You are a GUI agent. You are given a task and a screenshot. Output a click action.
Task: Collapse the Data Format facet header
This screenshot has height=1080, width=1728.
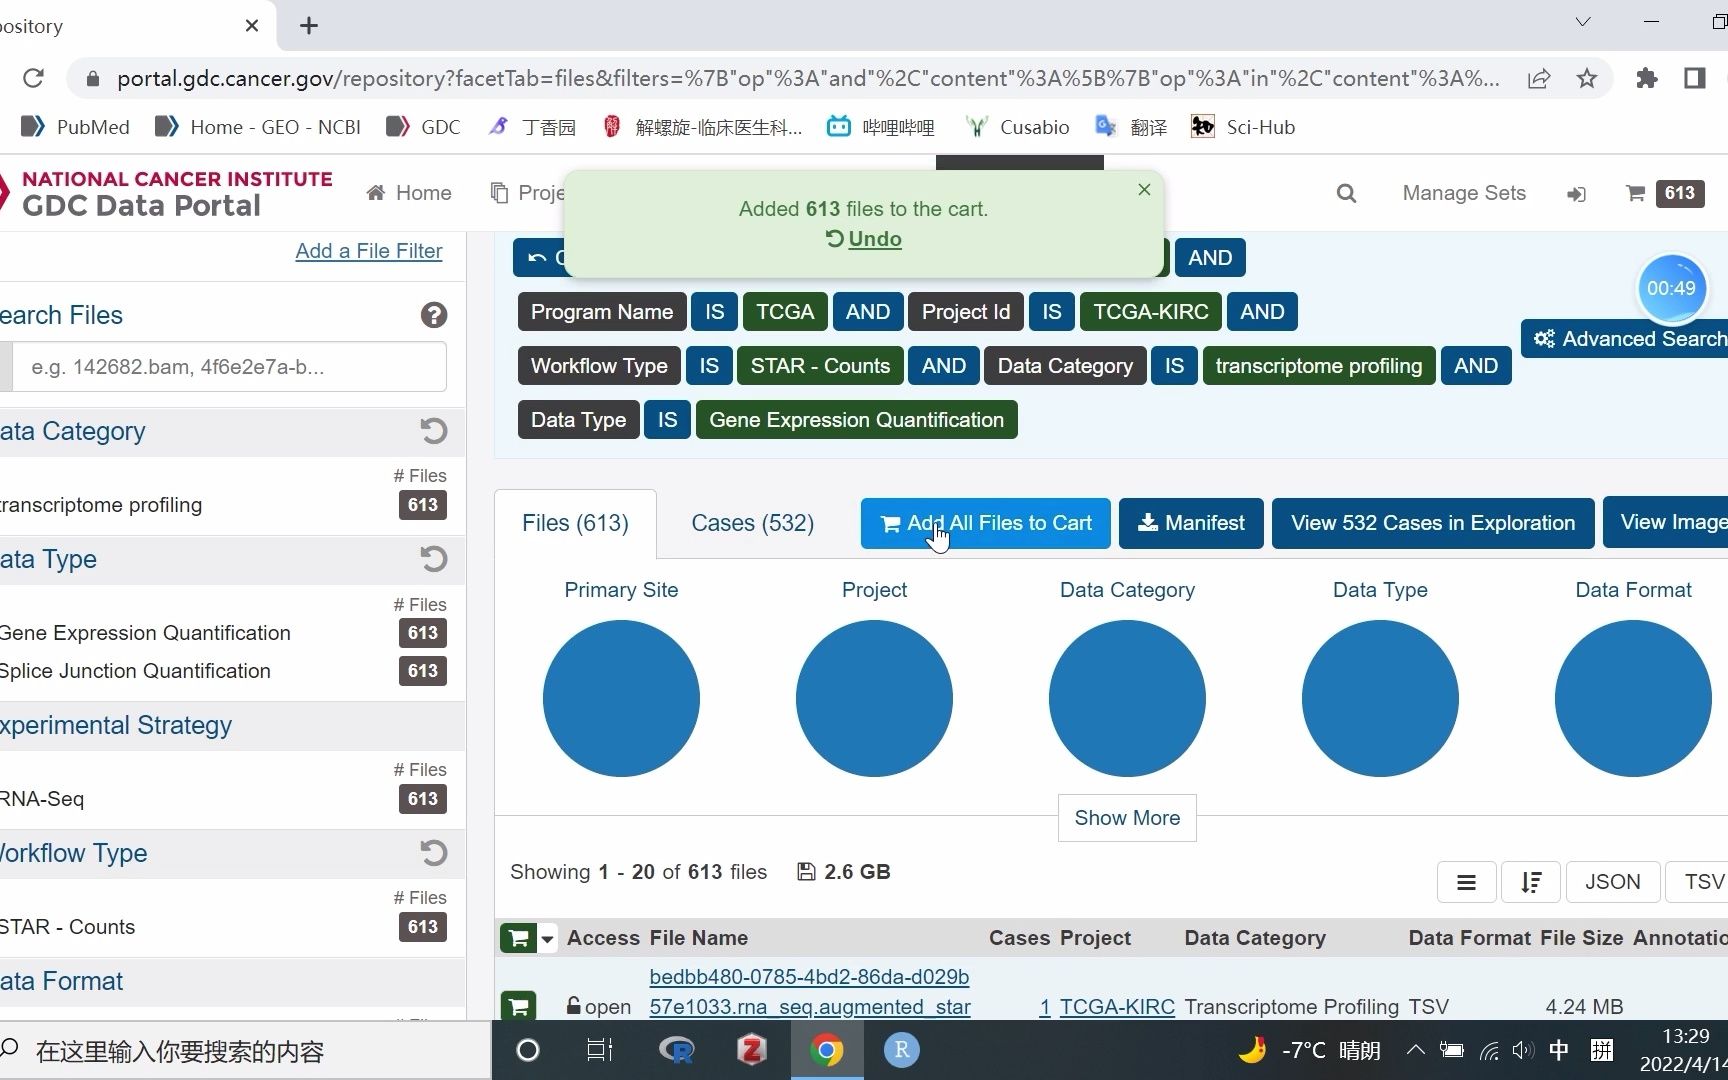[61, 981]
